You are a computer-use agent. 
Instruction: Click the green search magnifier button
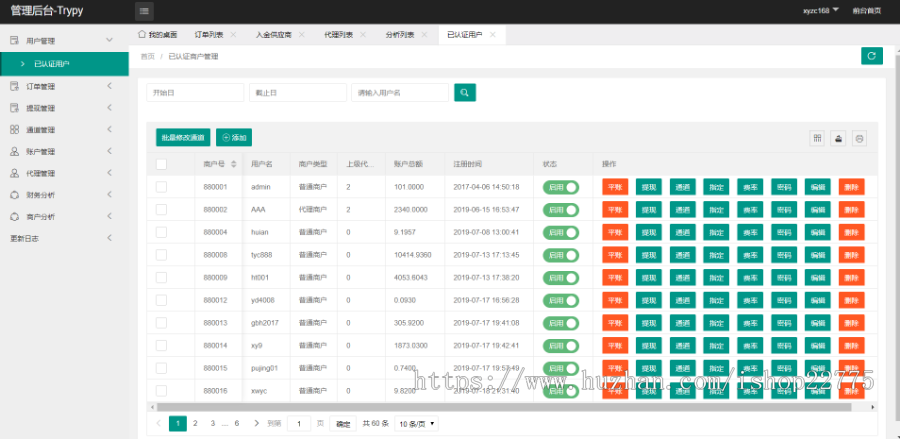[465, 92]
